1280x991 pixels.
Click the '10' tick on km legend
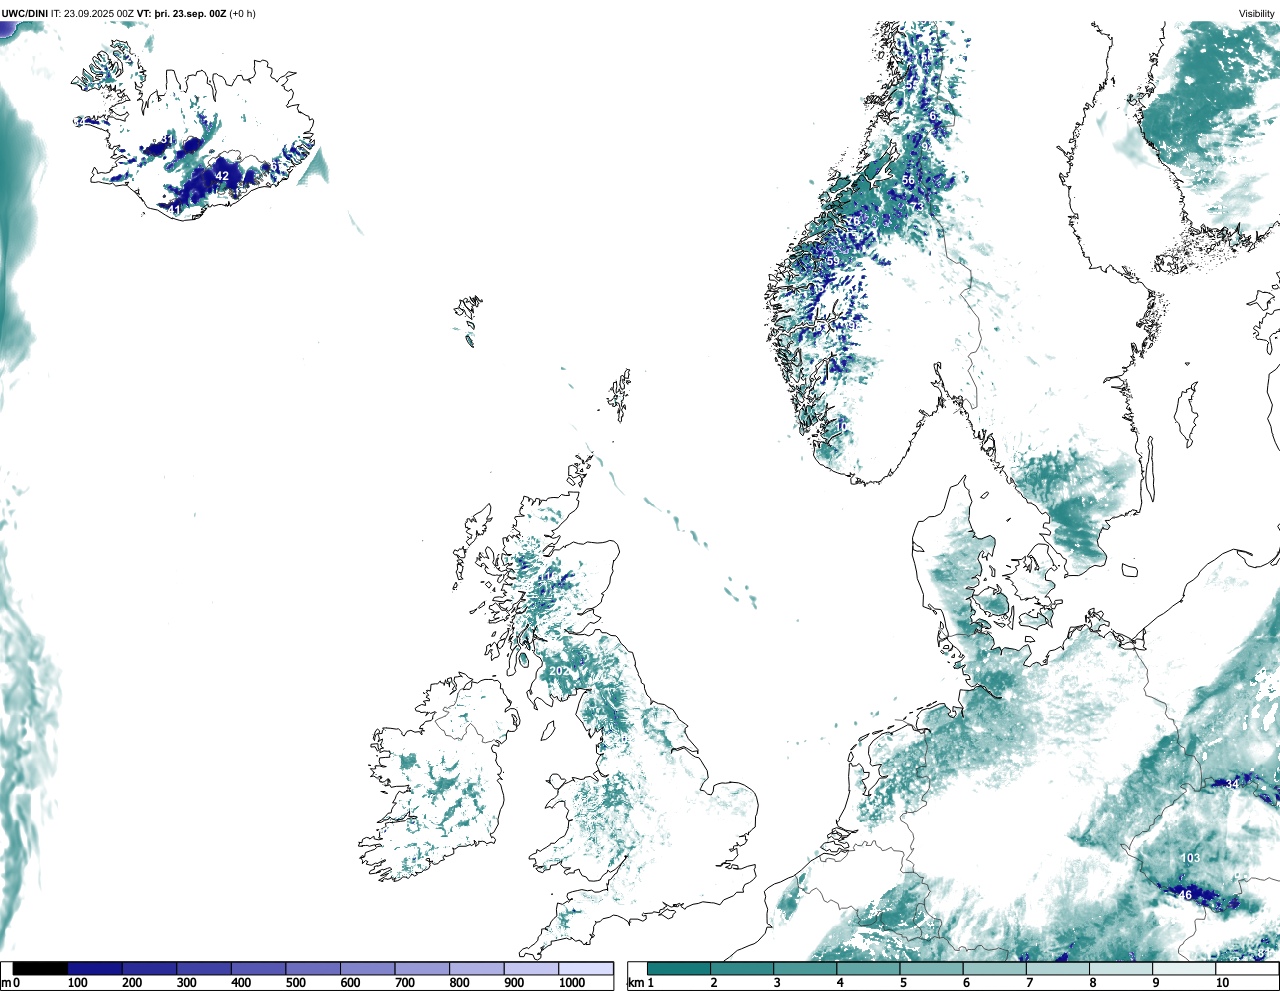[x=1222, y=983]
